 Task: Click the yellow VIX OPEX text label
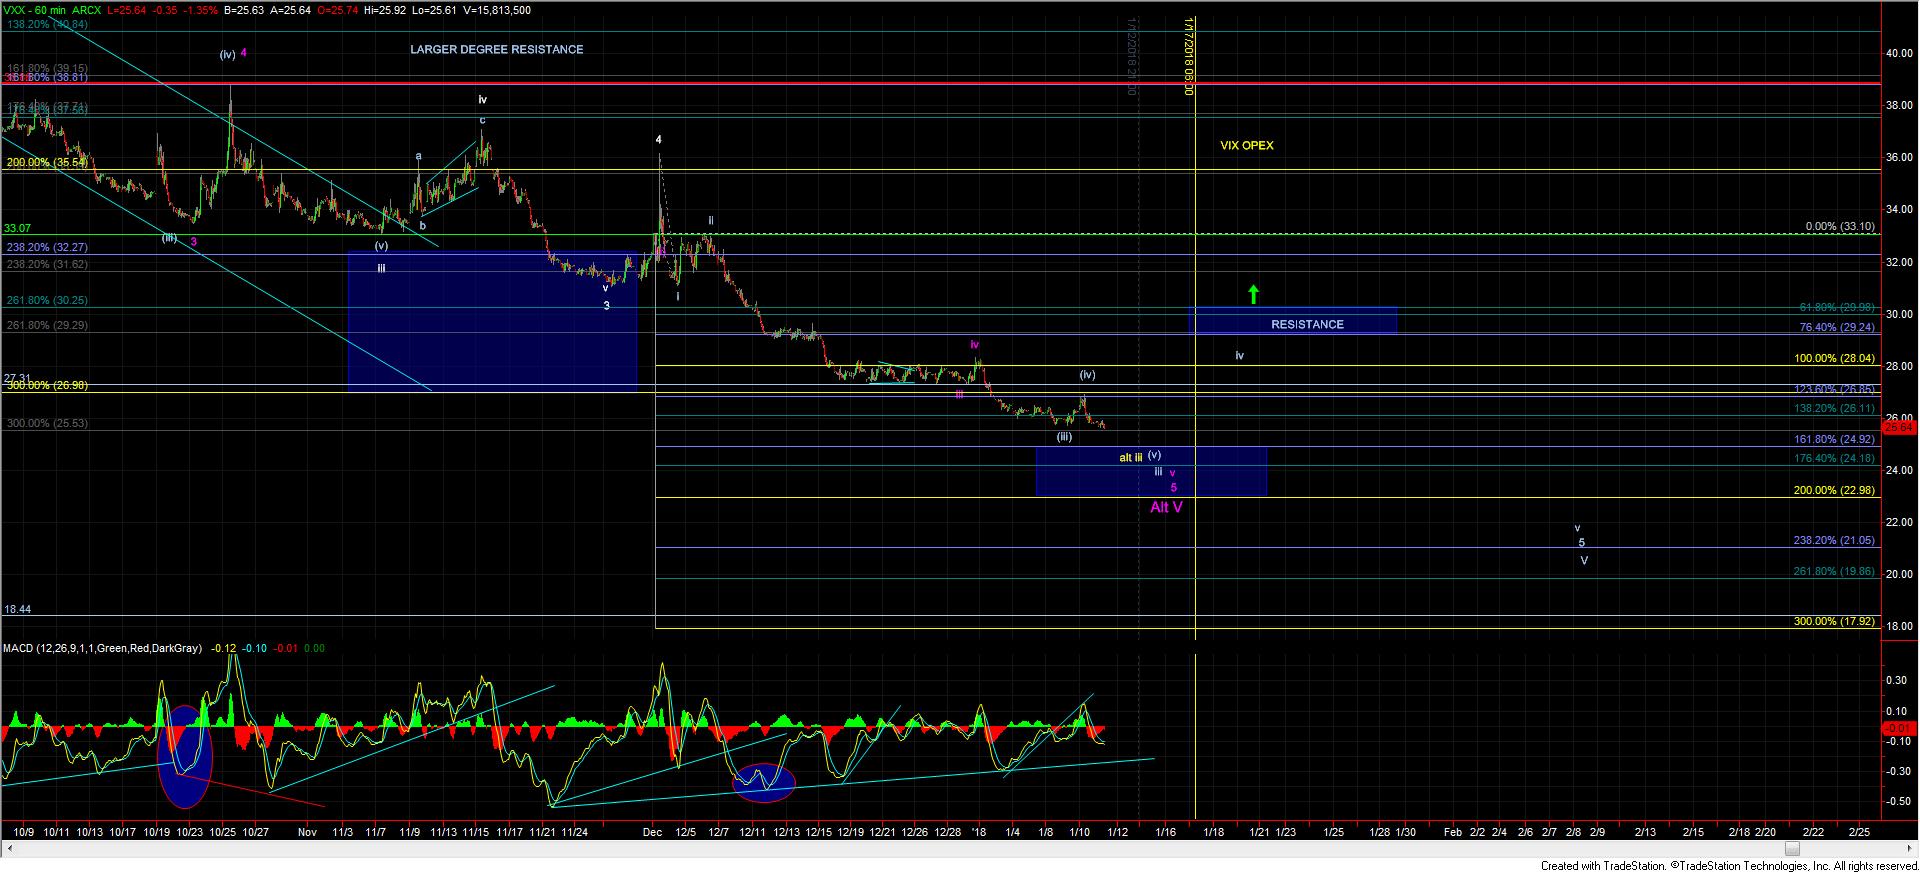click(1246, 145)
